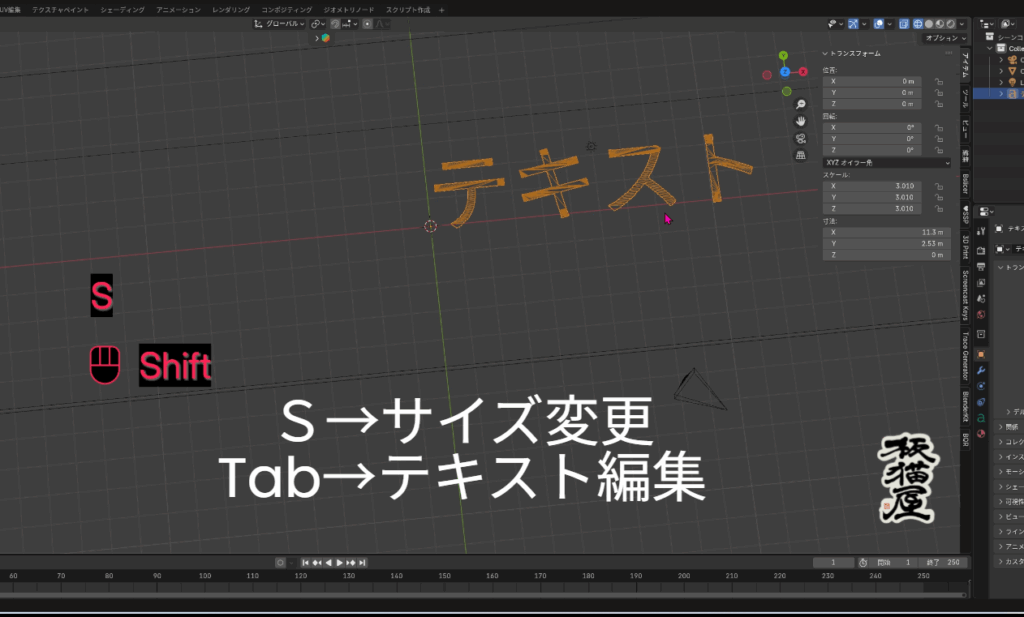The width and height of the screenshot is (1024, 617).
Task: Toggle camera view with the camera icon
Action: 800,138
